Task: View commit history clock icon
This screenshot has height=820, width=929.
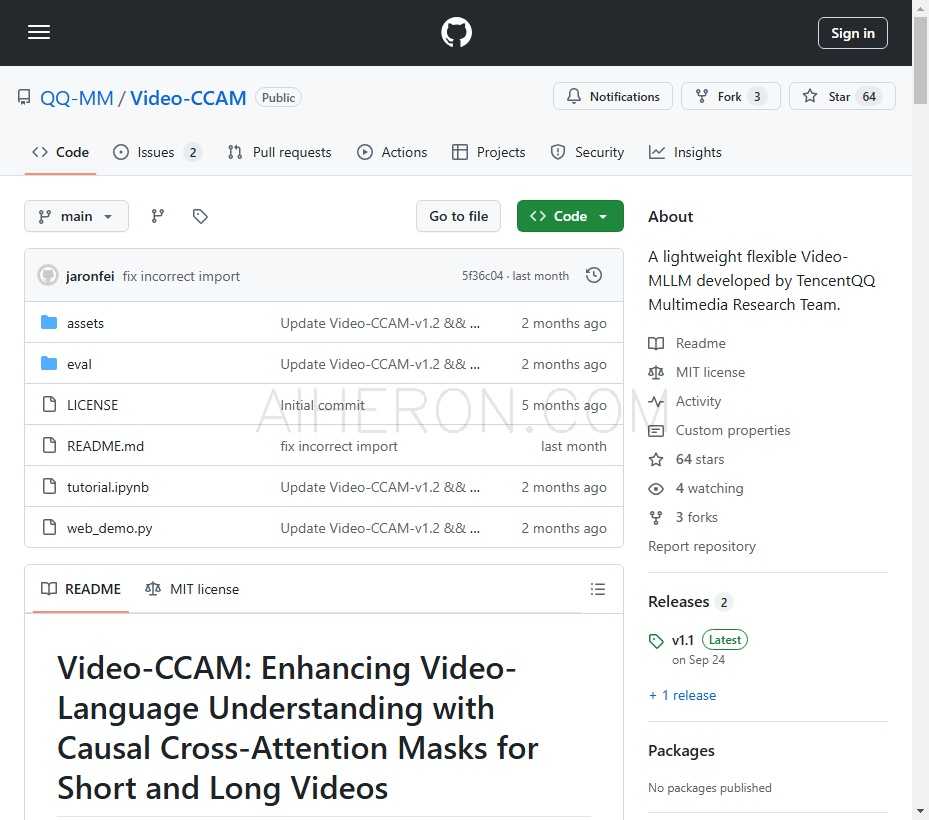Action: (x=594, y=275)
